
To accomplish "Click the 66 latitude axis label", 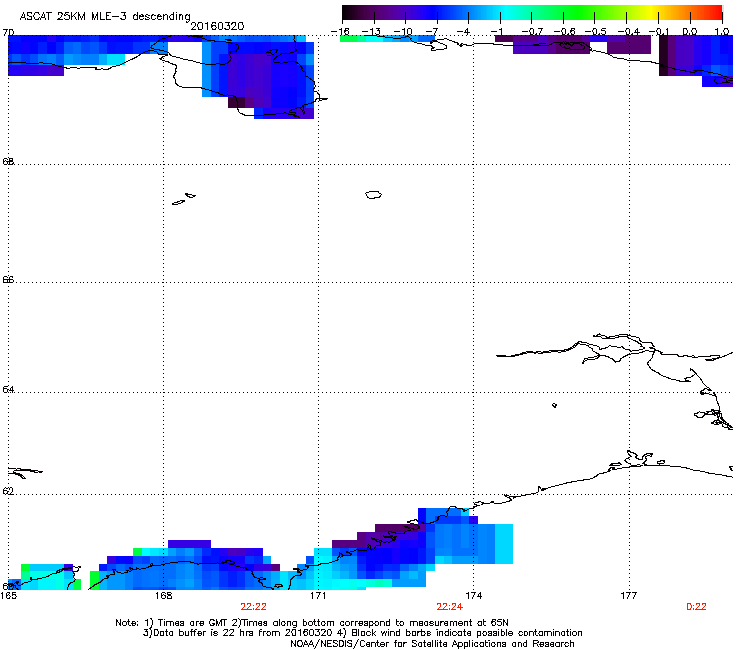I will click(x=8, y=279).
